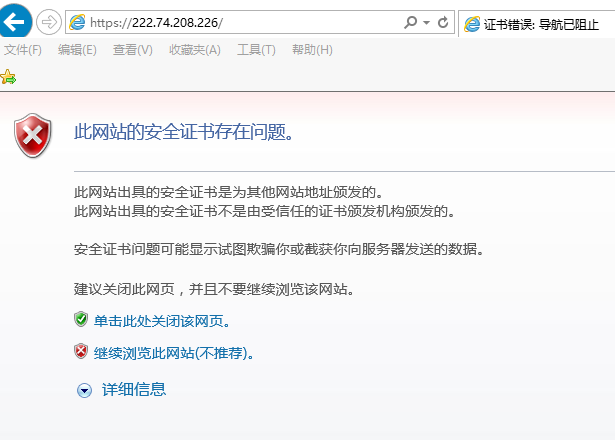Open the 文件(F) menu
This screenshot has width=615, height=440.
pyautogui.click(x=23, y=50)
